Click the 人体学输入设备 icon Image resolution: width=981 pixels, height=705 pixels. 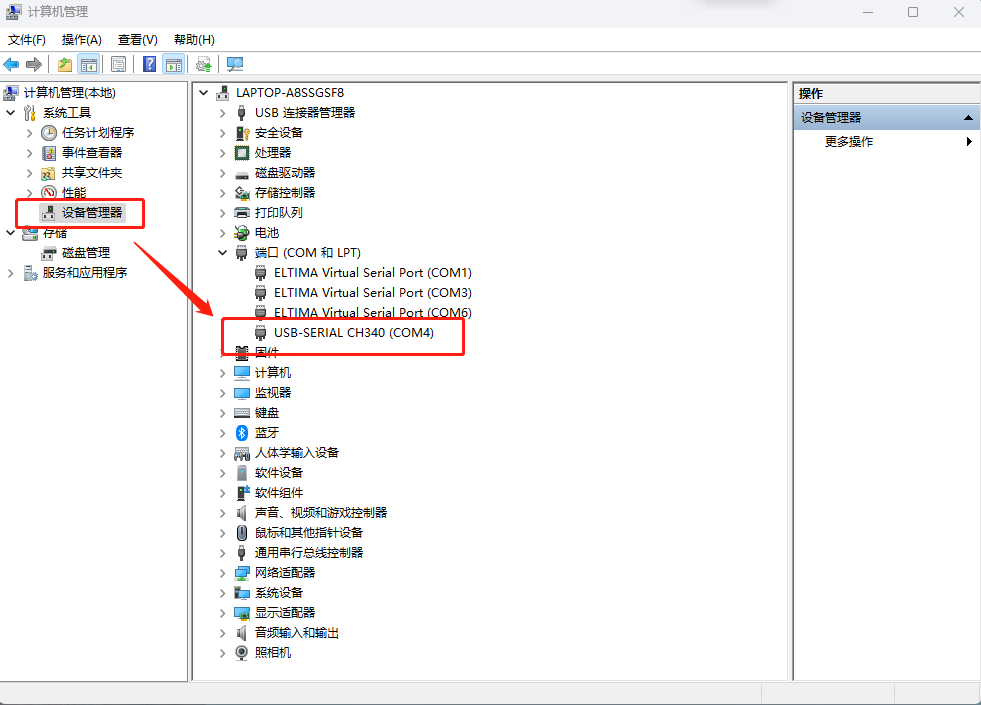pyautogui.click(x=241, y=453)
